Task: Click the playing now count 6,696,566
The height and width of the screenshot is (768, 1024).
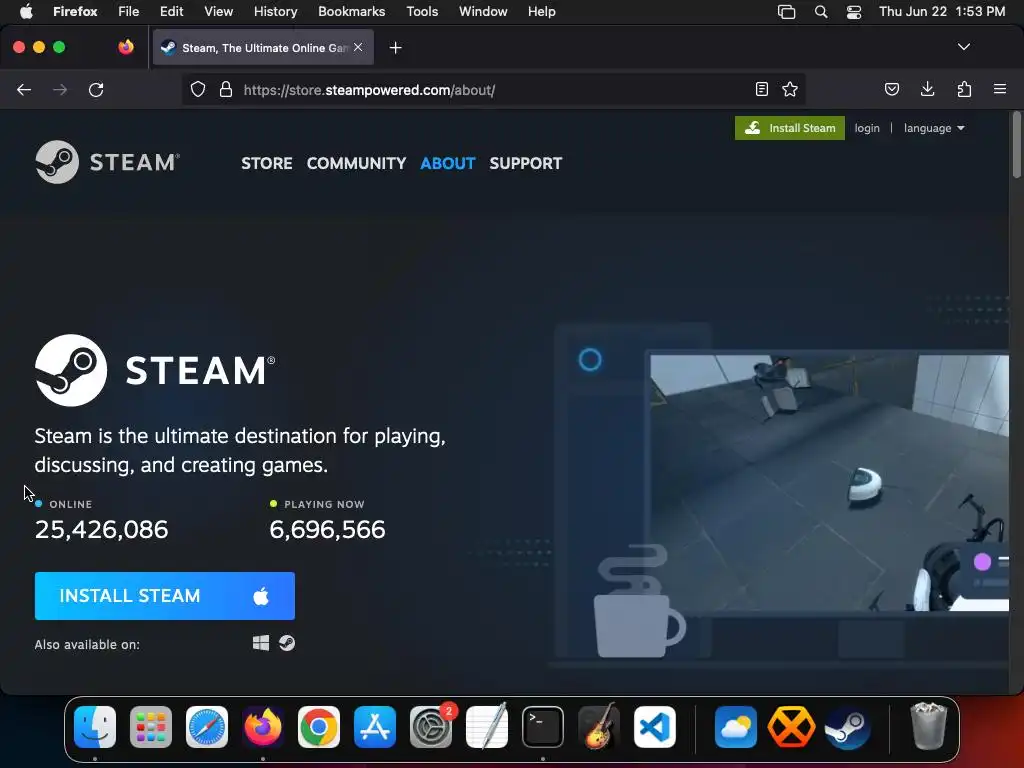Action: (x=327, y=529)
